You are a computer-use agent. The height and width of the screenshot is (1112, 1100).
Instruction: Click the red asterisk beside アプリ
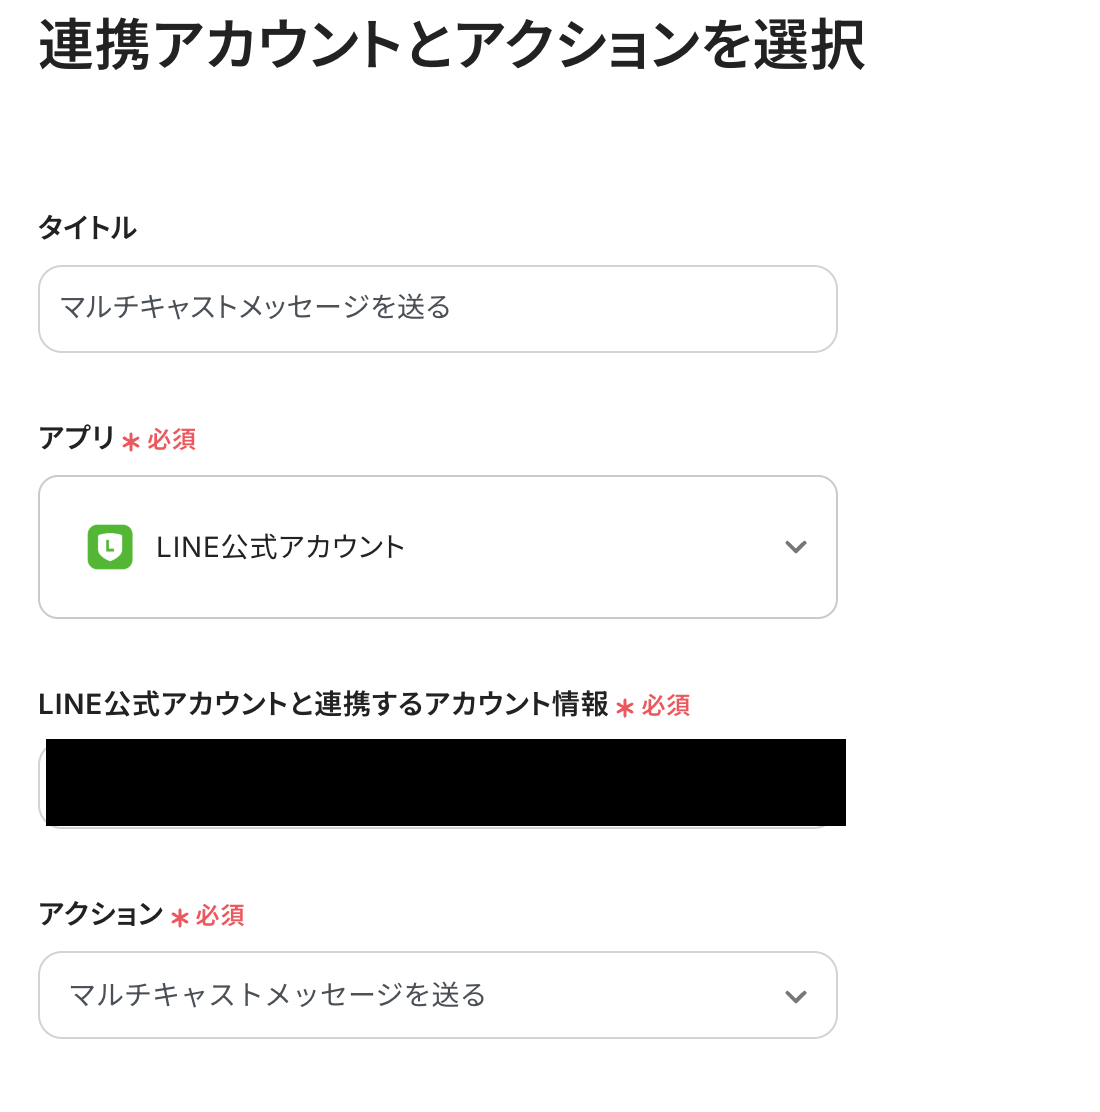[131, 441]
